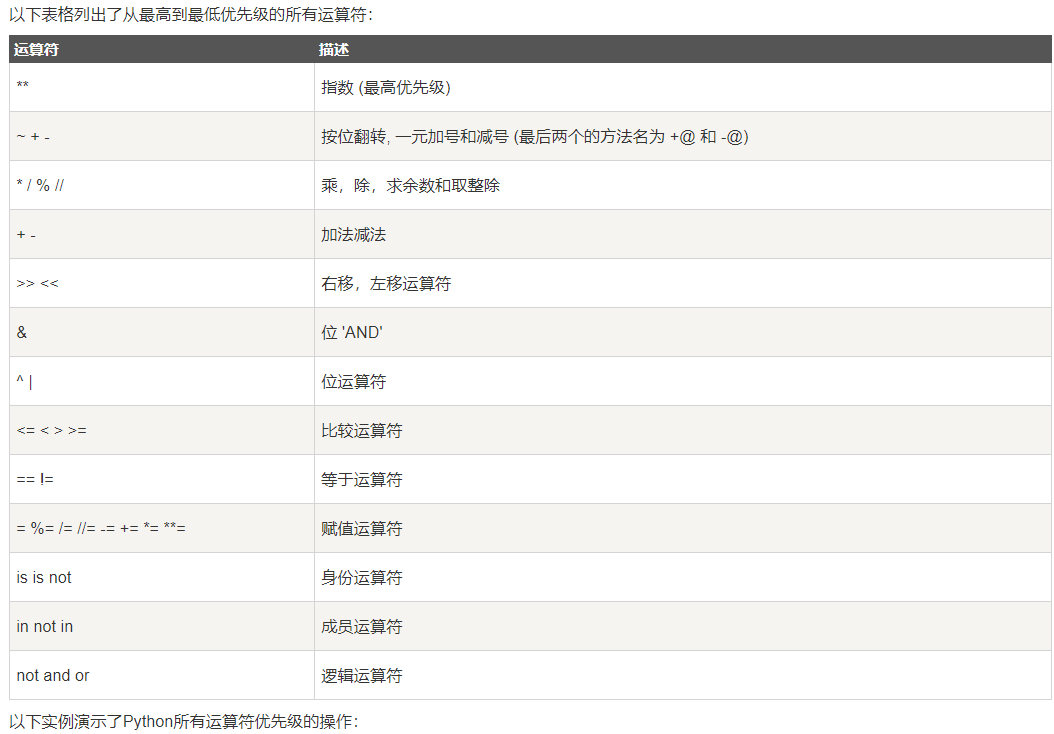Select the '**' operator cell
The image size is (1054, 734).
162,87
